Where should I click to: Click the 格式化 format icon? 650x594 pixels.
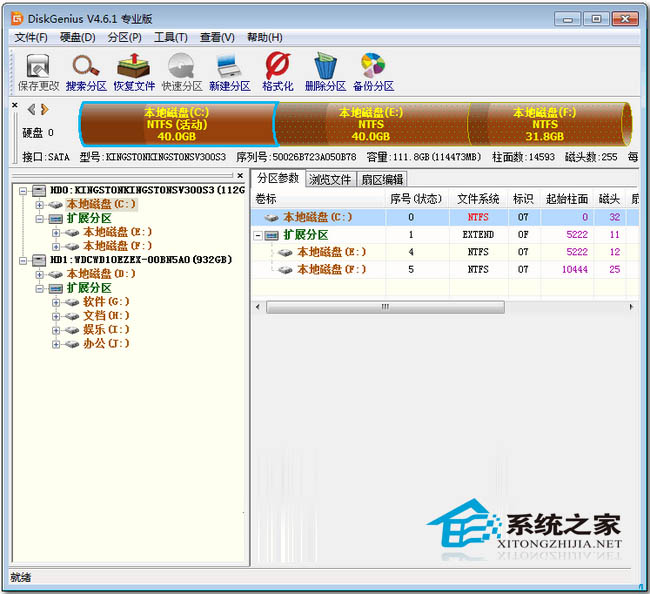click(278, 73)
